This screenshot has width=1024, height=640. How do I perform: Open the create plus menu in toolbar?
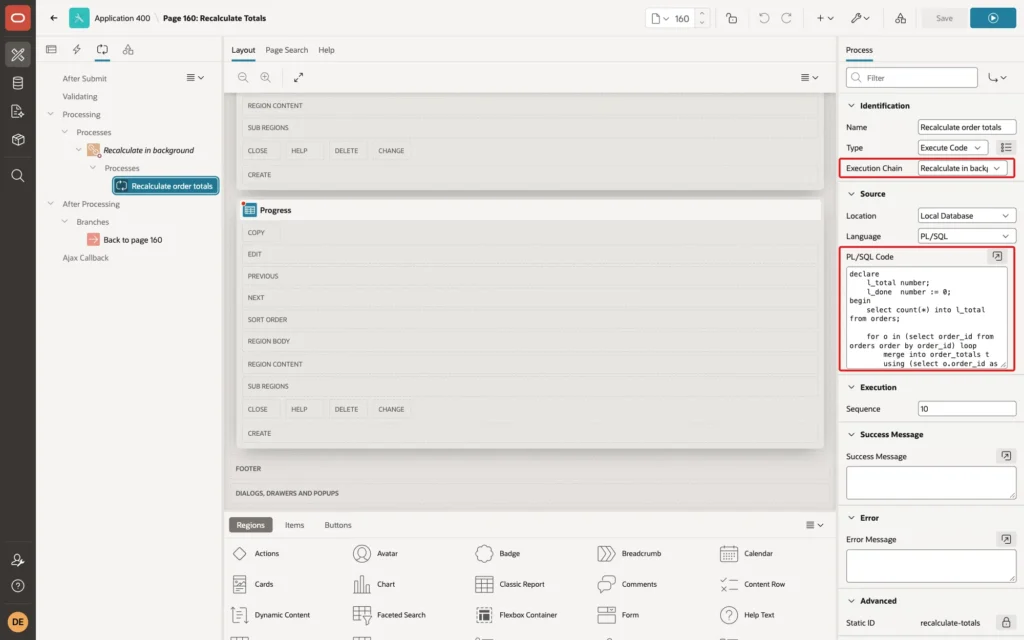pyautogui.click(x=825, y=18)
